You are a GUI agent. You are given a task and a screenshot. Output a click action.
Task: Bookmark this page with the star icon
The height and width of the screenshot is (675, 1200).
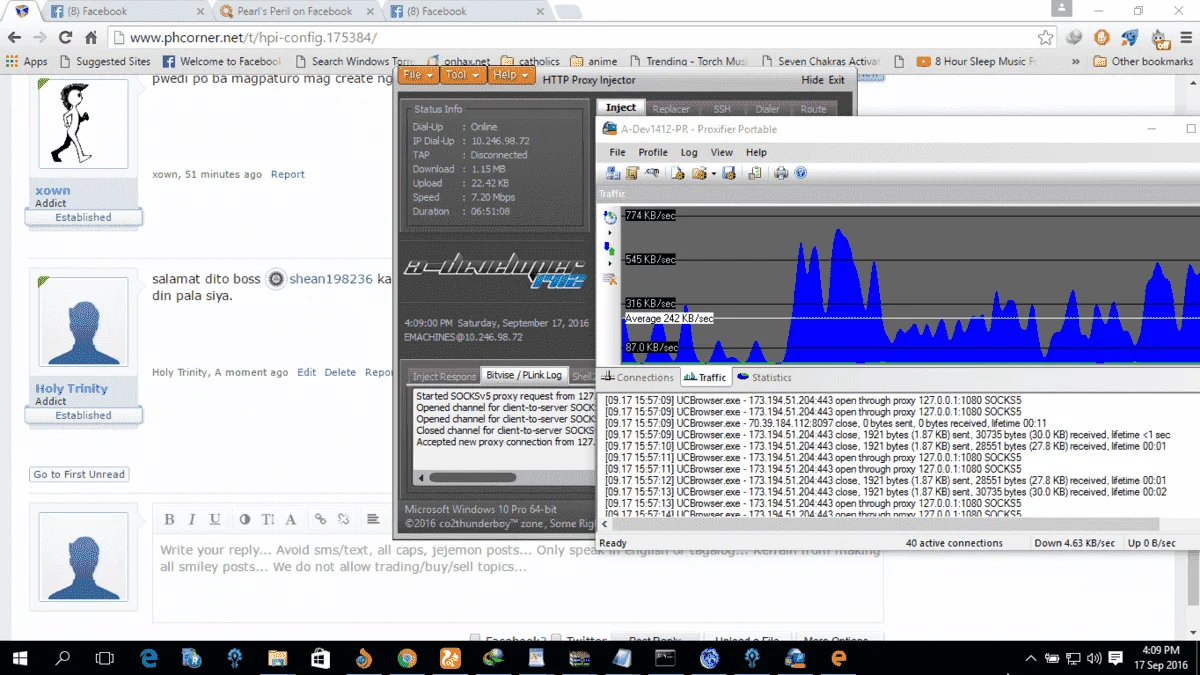click(x=1045, y=38)
